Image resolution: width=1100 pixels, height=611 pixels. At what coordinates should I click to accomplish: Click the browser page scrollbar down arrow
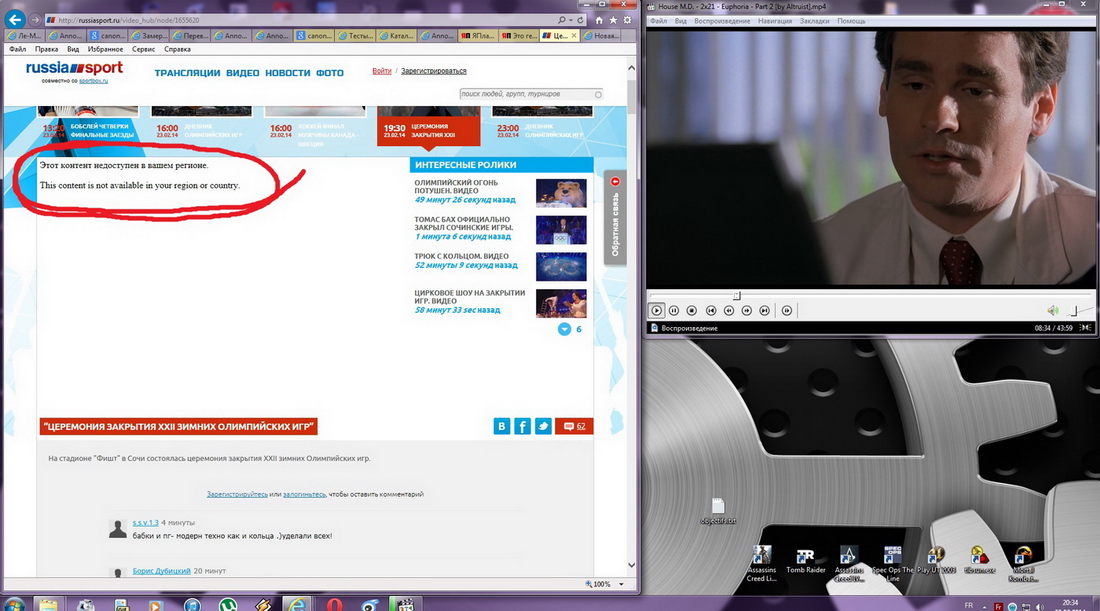coord(631,565)
